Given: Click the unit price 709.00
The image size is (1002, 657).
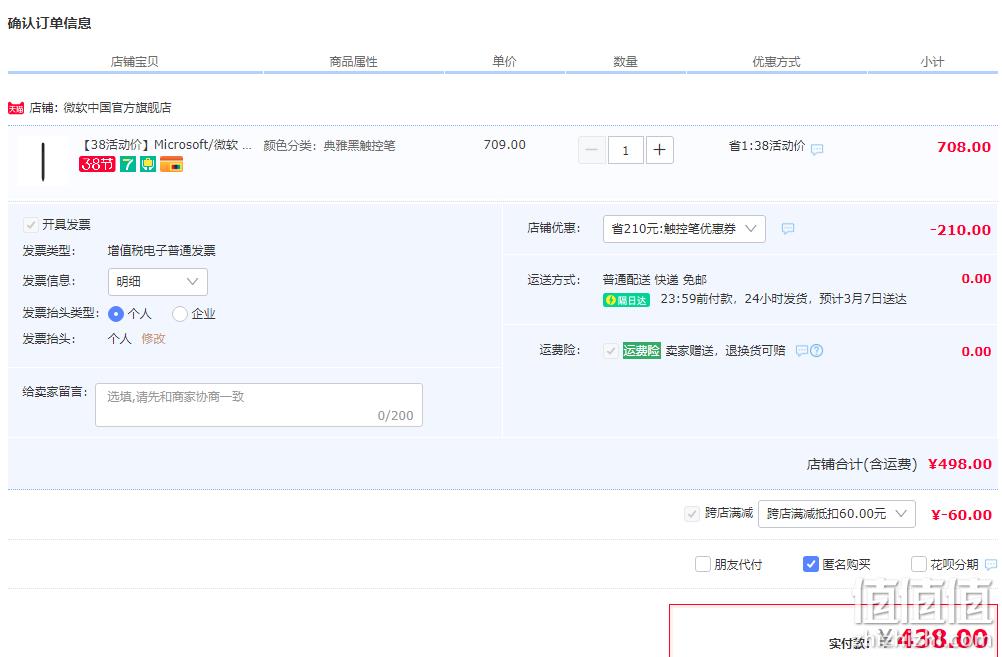Looking at the screenshot, I should coord(504,145).
